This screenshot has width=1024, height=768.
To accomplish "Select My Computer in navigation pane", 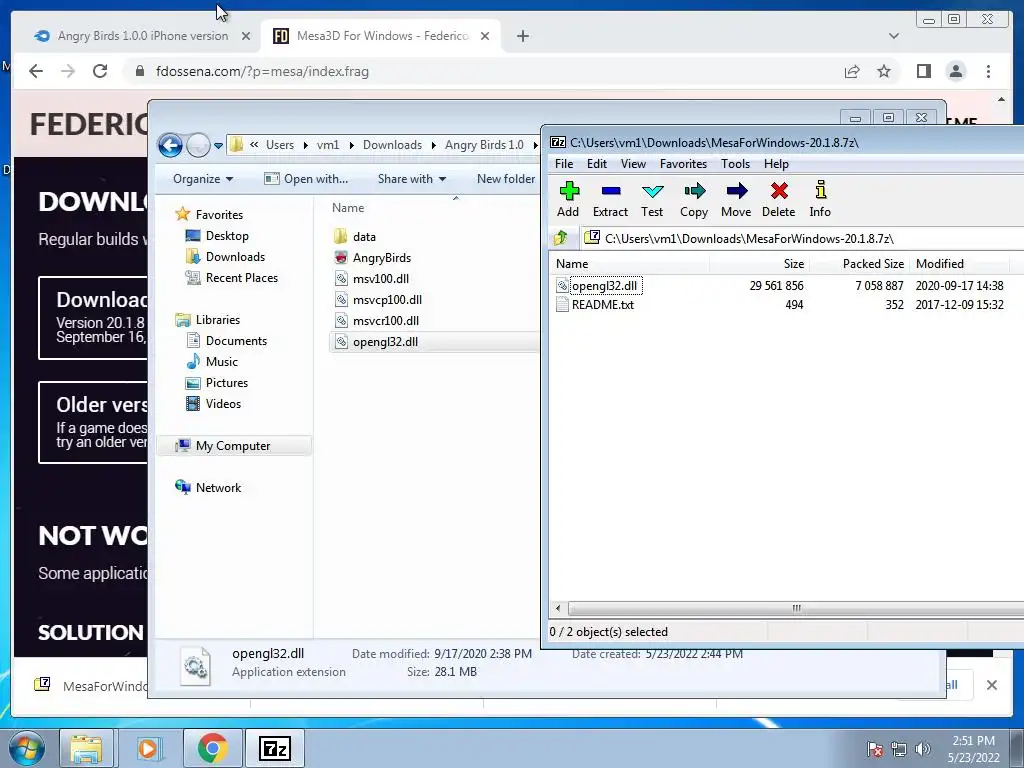I will pos(233,445).
